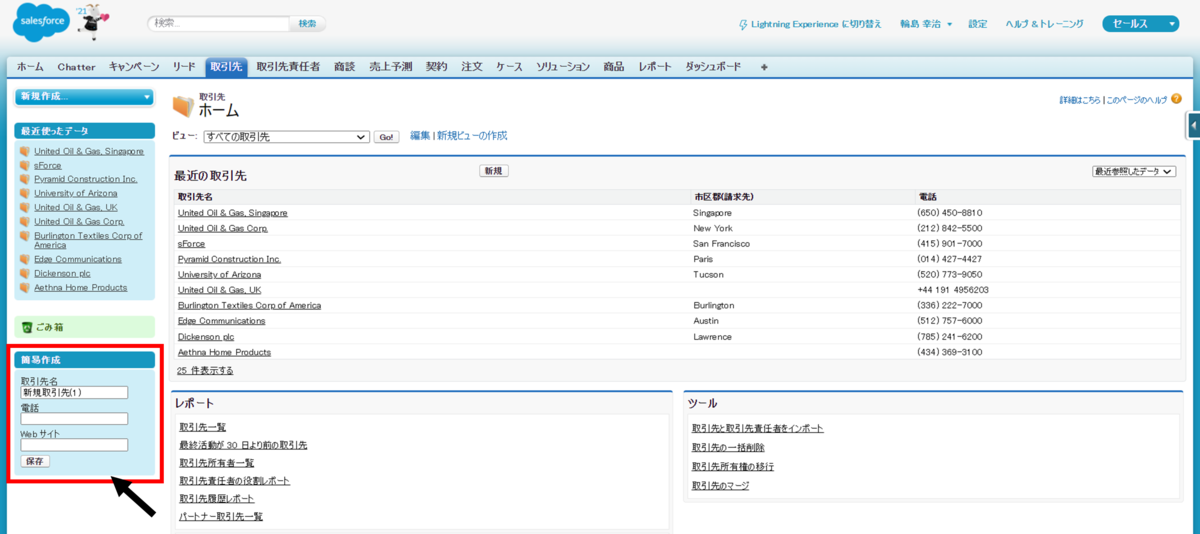Image resolution: width=1200 pixels, height=534 pixels.
Task: Open the 取引先一覧 report link
Action: [203, 427]
